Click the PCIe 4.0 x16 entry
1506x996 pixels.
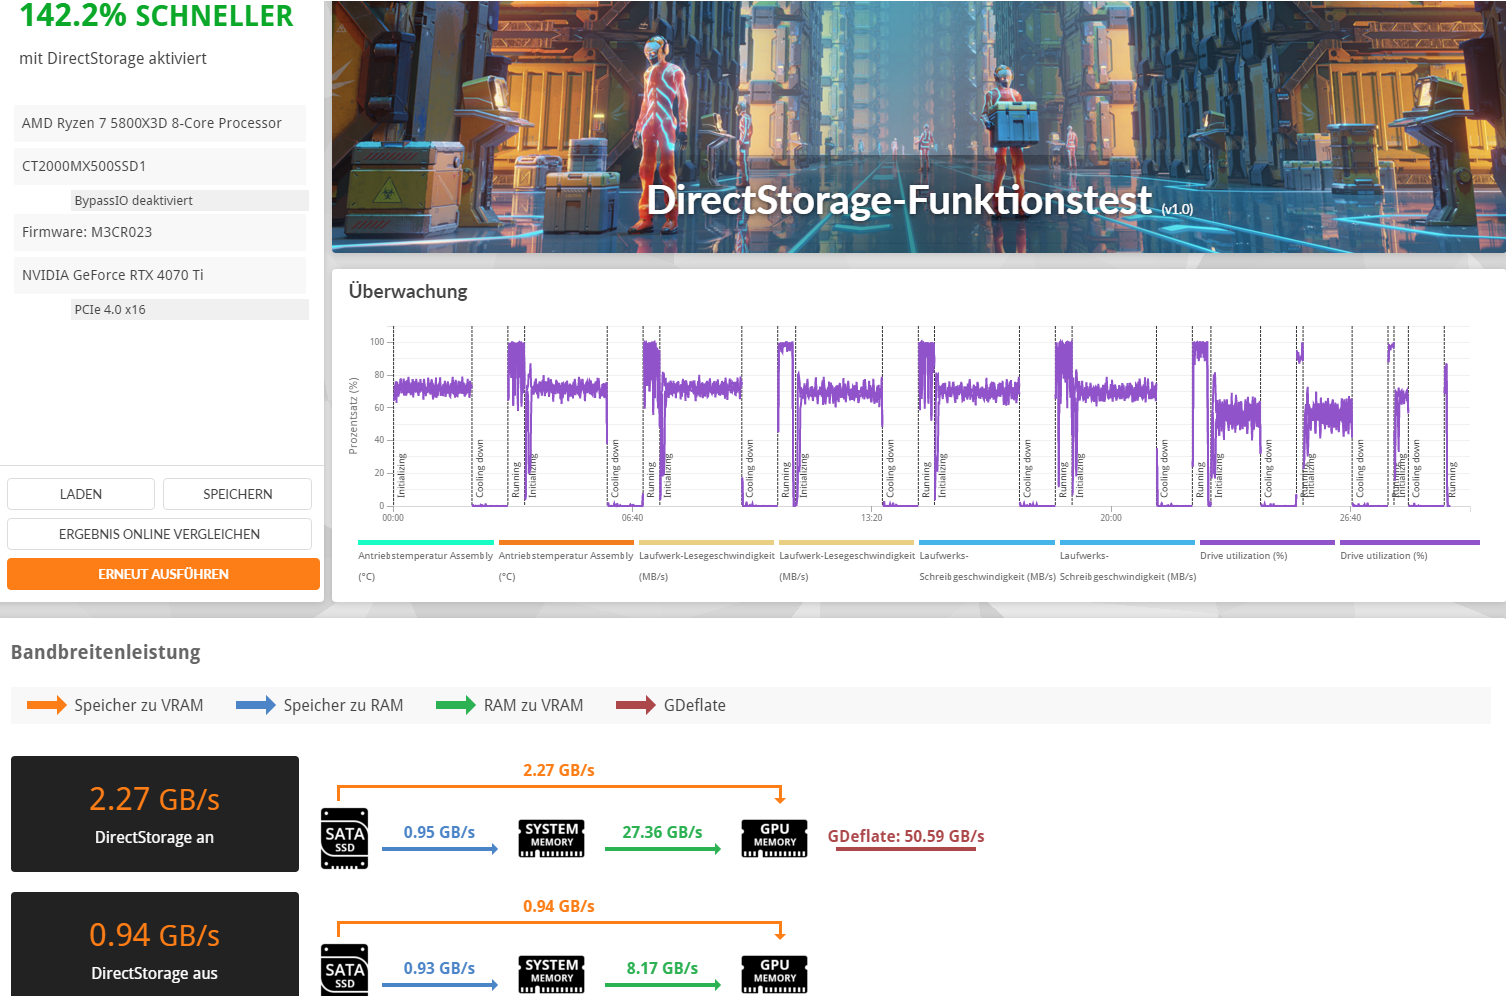tap(190, 309)
